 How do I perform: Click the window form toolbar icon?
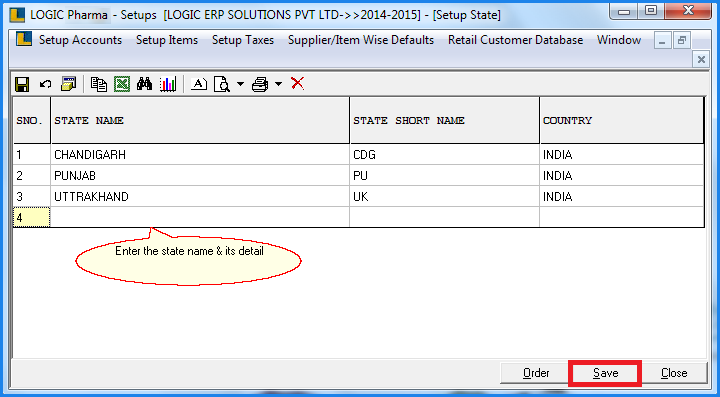pyautogui.click(x=68, y=84)
